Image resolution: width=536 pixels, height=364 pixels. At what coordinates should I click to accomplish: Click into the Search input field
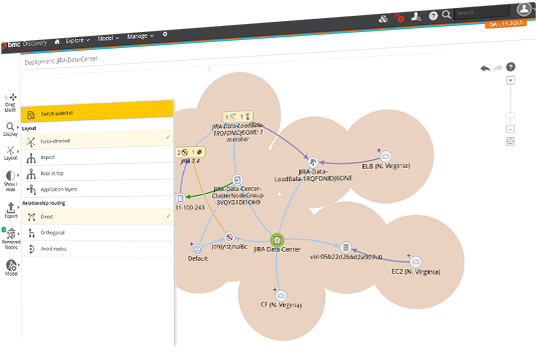(x=482, y=12)
